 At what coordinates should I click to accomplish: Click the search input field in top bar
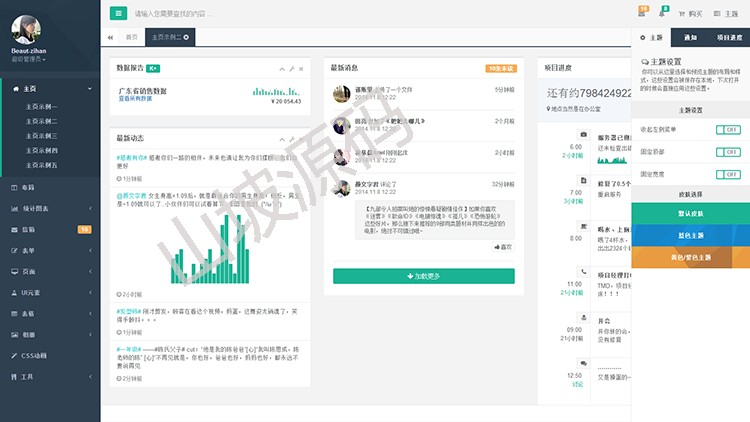[x=173, y=14]
